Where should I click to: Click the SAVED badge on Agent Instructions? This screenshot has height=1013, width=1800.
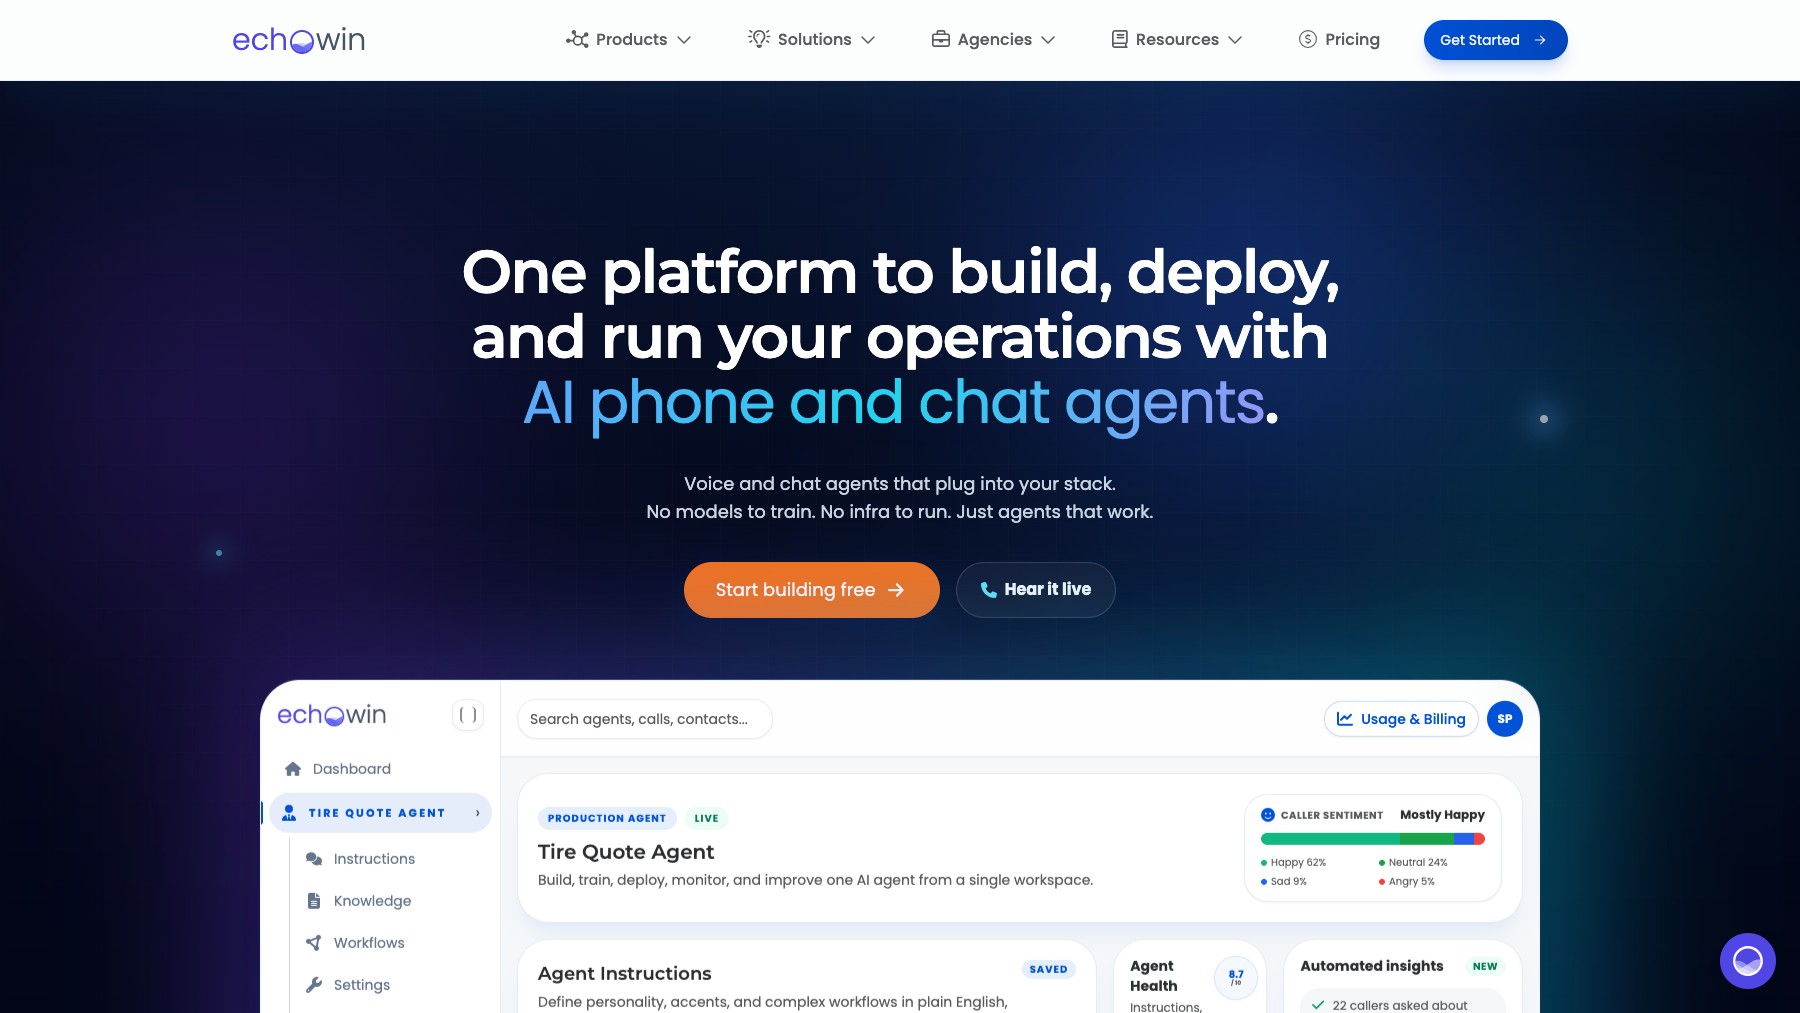tap(1048, 969)
